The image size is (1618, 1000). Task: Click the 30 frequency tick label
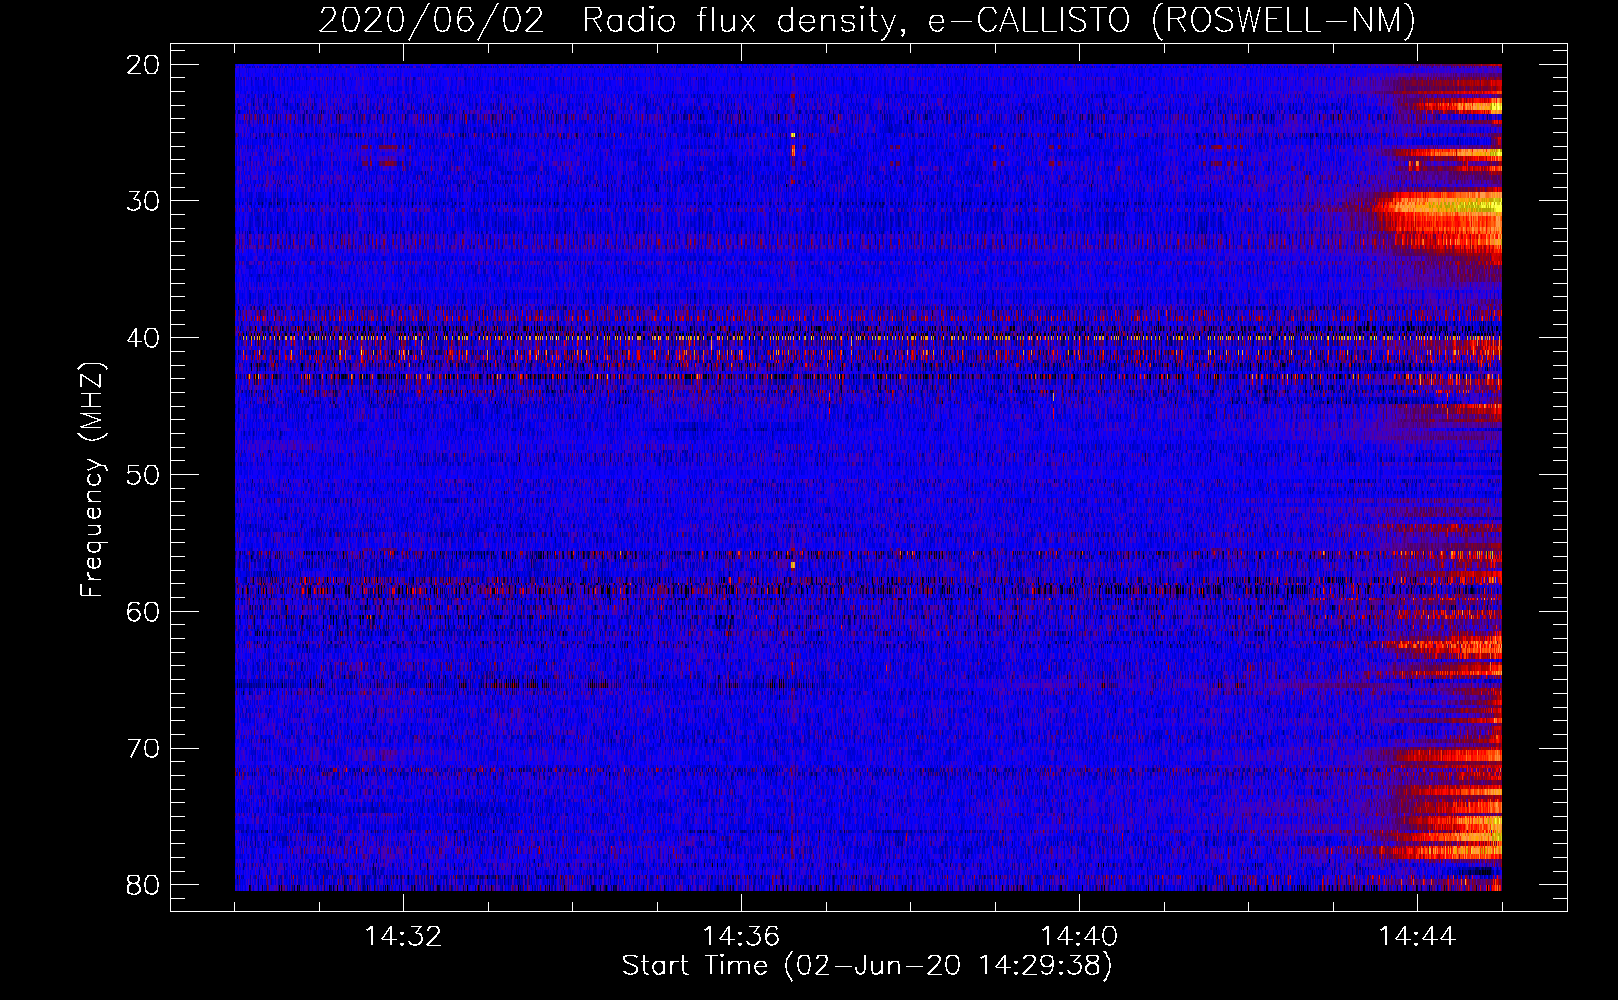pyautogui.click(x=144, y=201)
